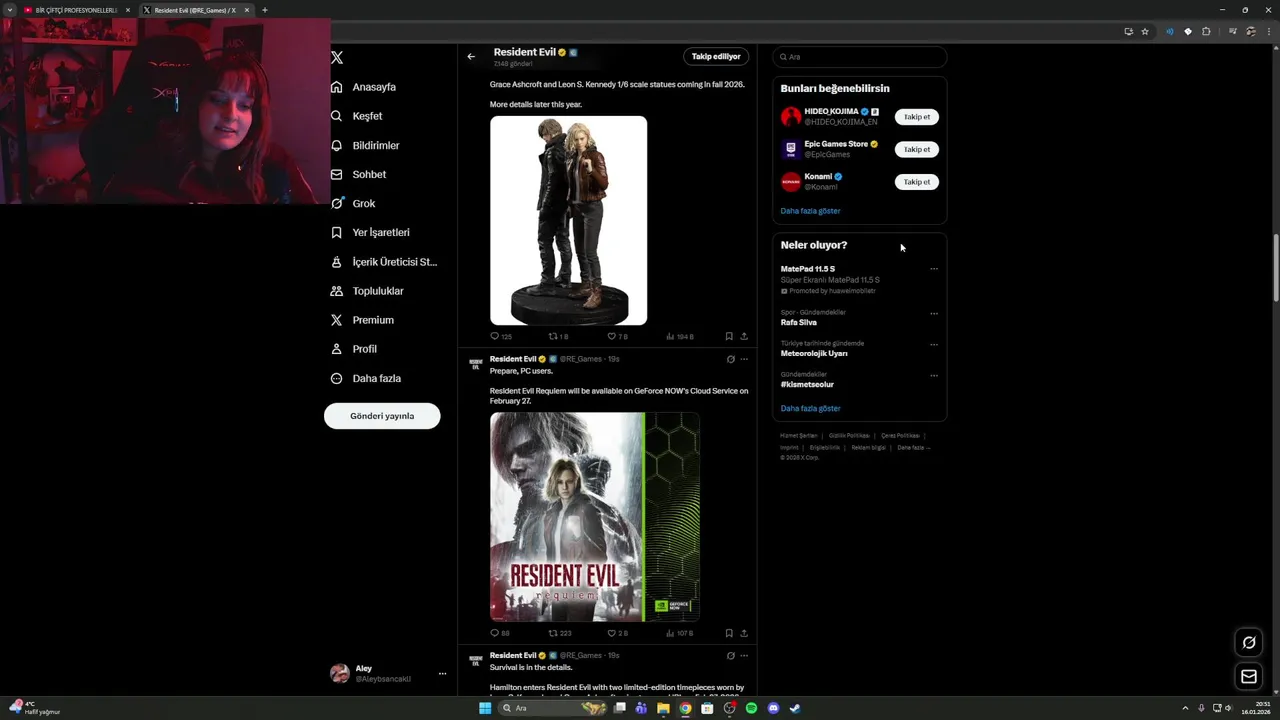
Task: Open the Windows Start menu
Action: coord(485,708)
